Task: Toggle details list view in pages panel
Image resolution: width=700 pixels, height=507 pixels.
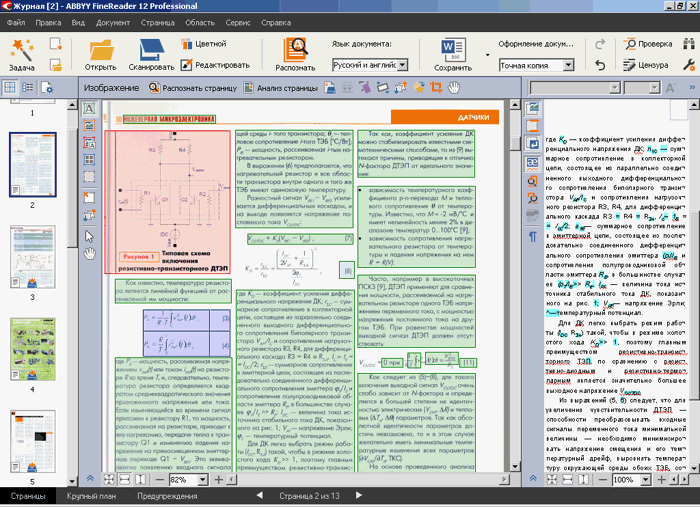Action: pyautogui.click(x=29, y=88)
